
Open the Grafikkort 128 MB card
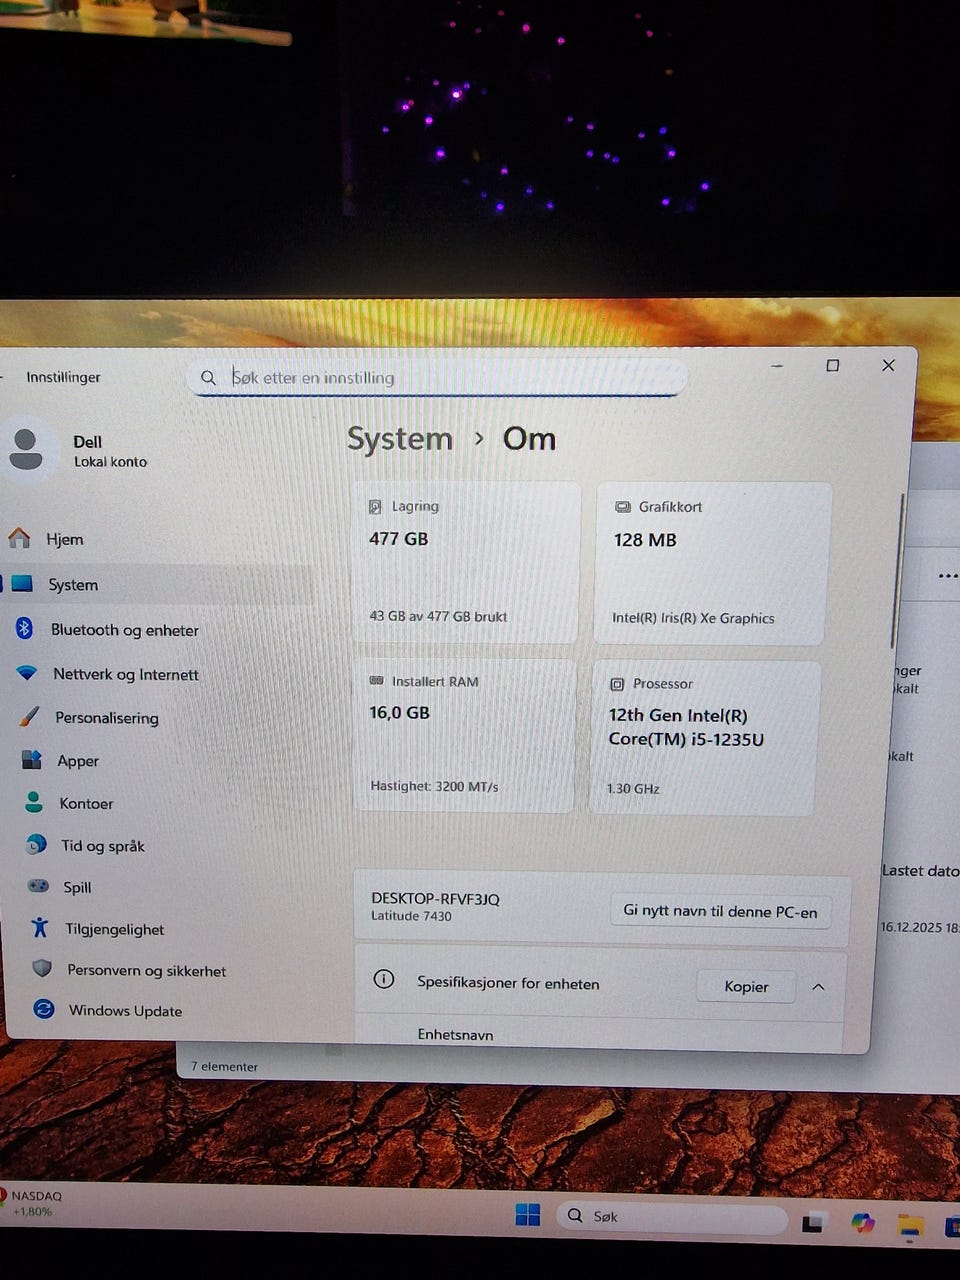[712, 564]
